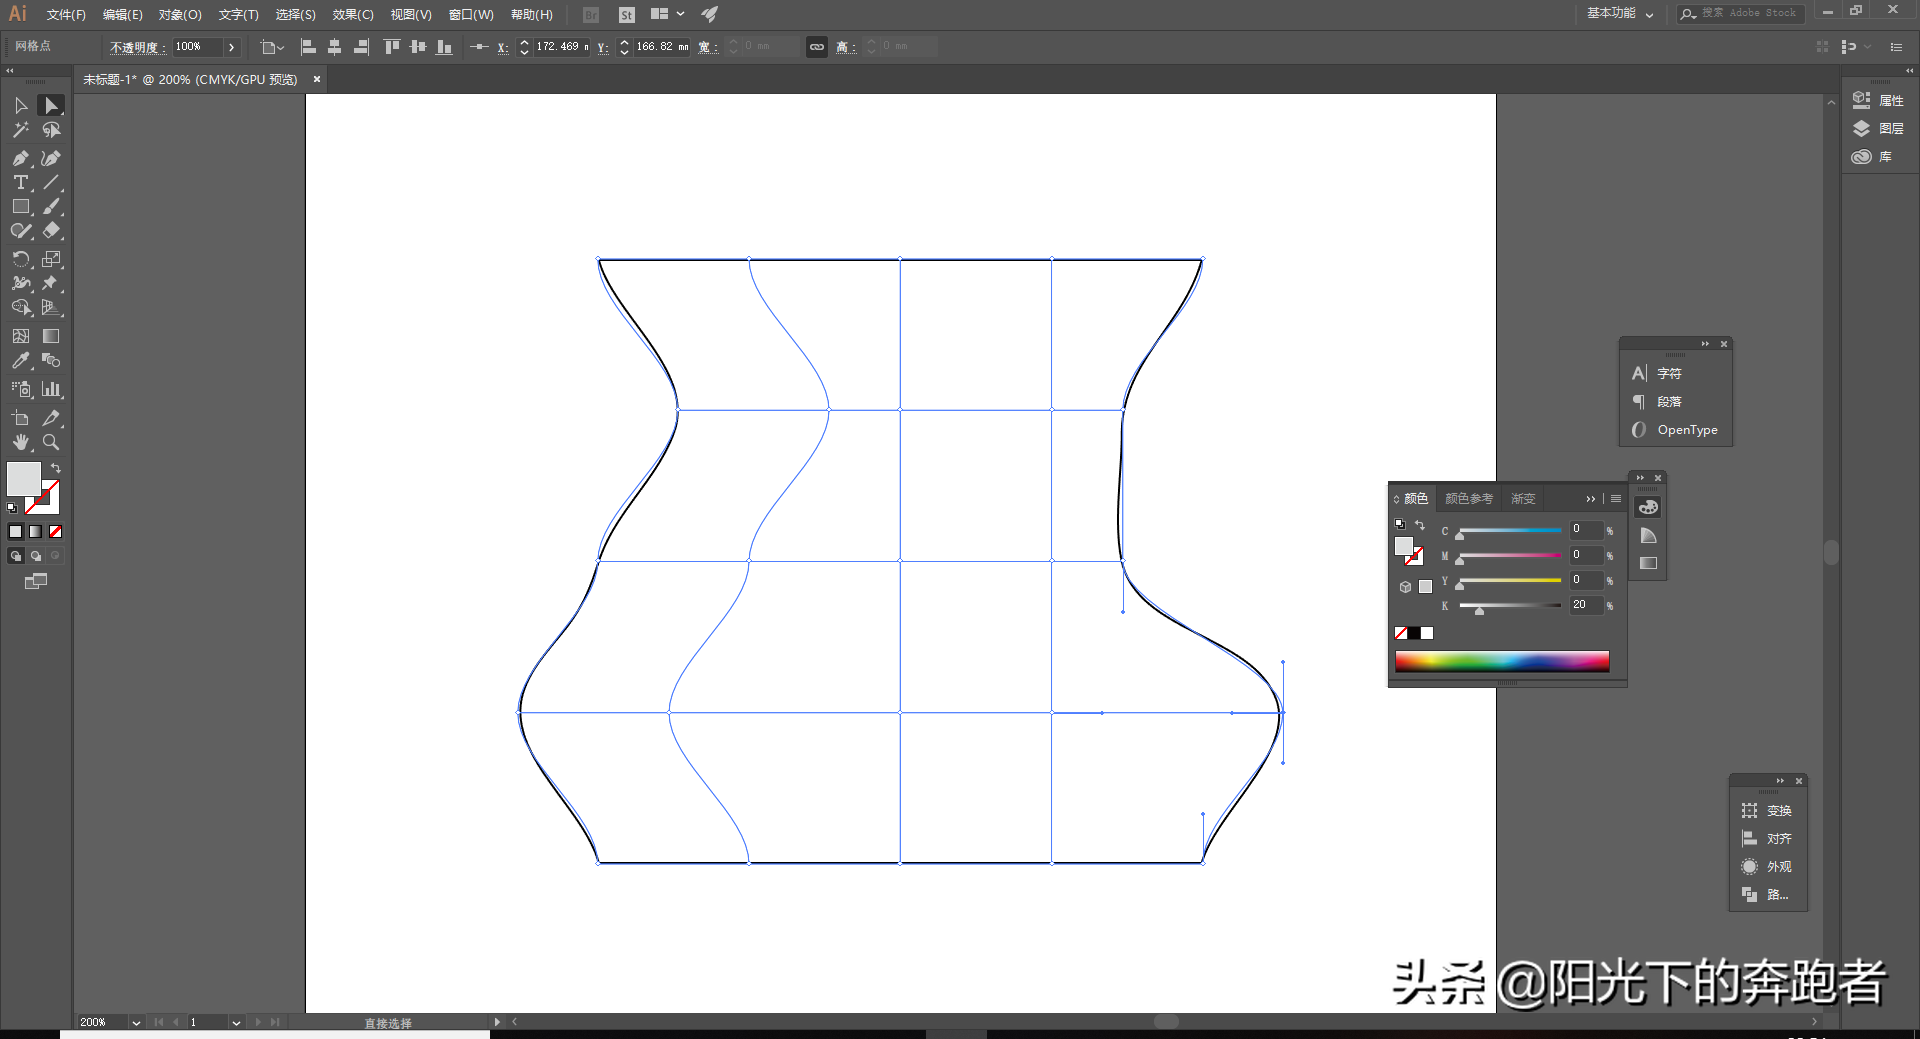
Task: Click horizontal align left icon
Action: point(308,47)
